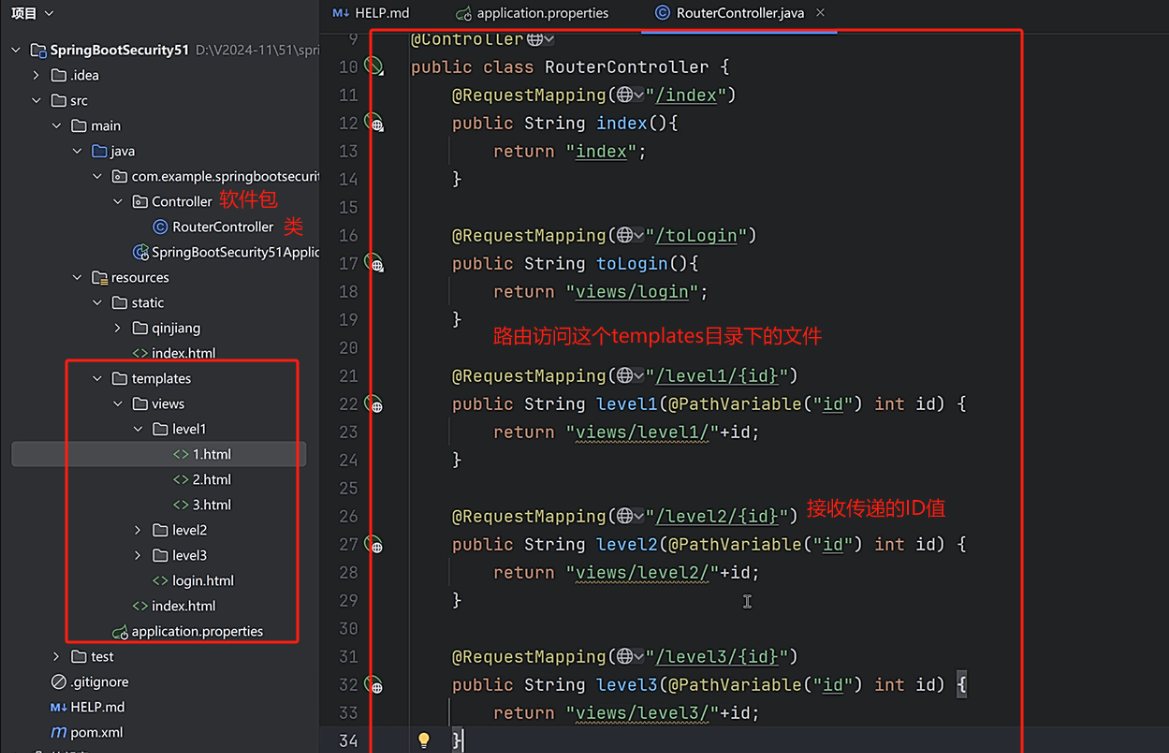This screenshot has width=1169, height=753.
Task: Click the "index" return string on line 13
Action: pyautogui.click(x=601, y=151)
